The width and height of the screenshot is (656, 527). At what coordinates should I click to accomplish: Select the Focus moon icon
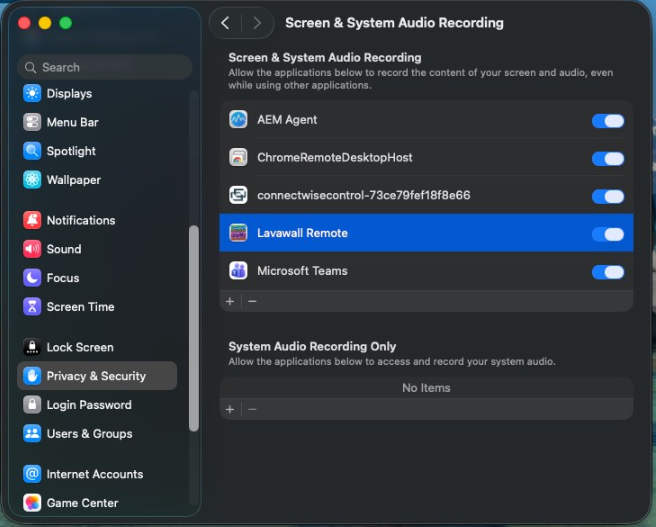(x=32, y=278)
